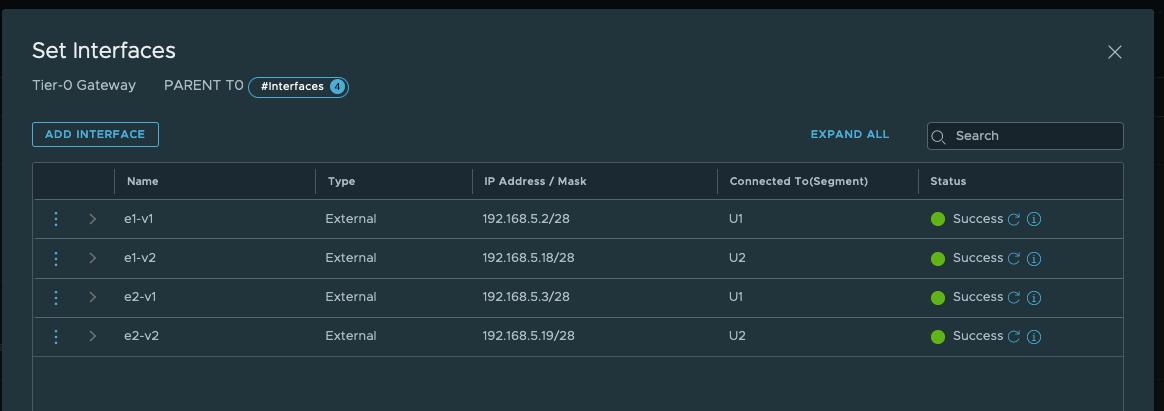
Task: Sort by the IP Address / Mask column
Action: click(535, 181)
